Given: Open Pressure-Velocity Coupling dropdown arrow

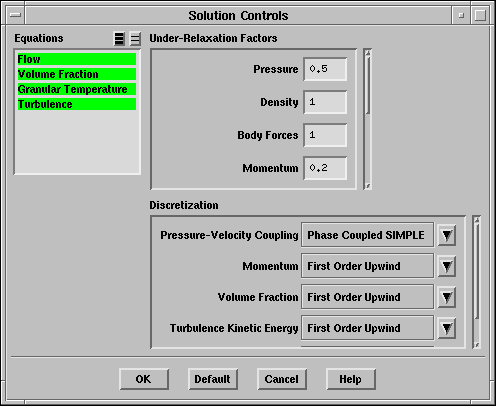Looking at the screenshot, I should [x=447, y=235].
